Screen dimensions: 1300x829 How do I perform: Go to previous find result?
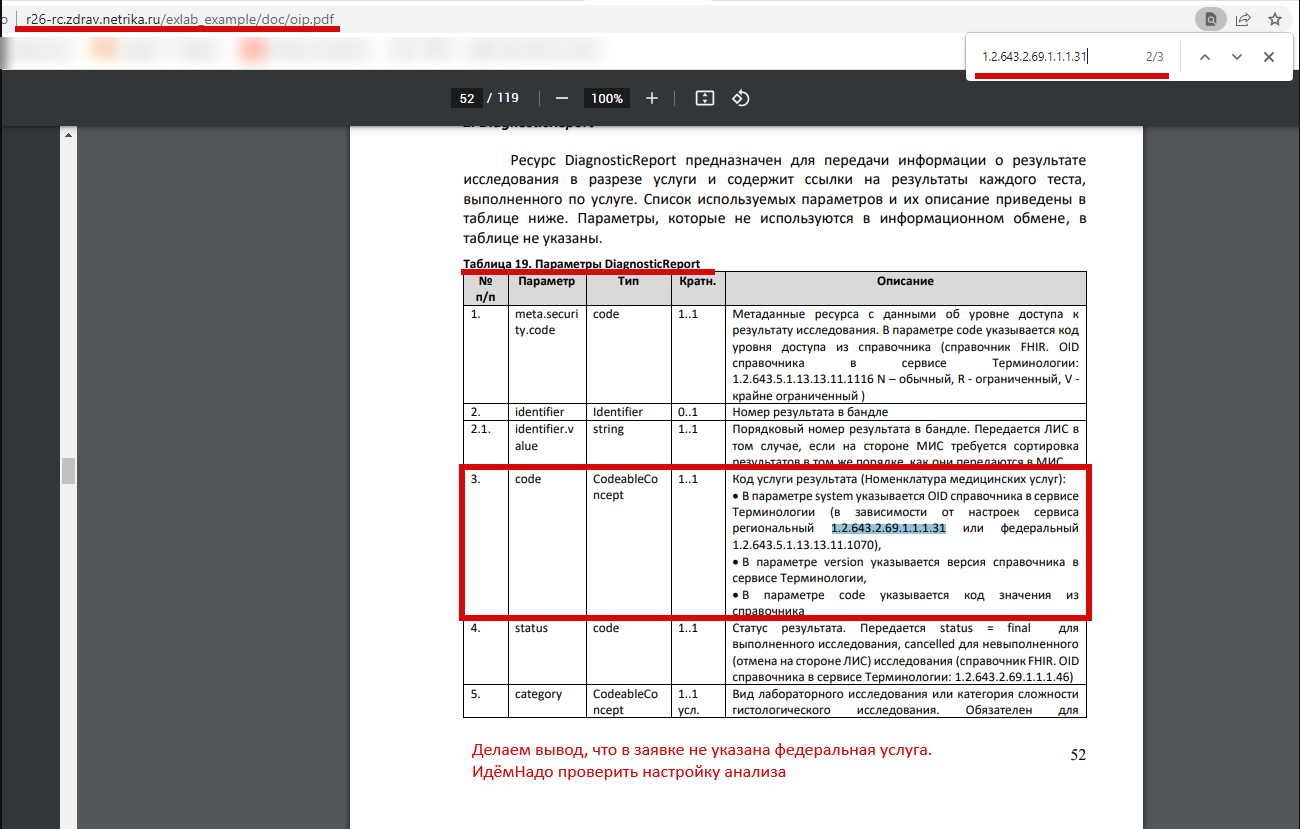coord(1205,57)
